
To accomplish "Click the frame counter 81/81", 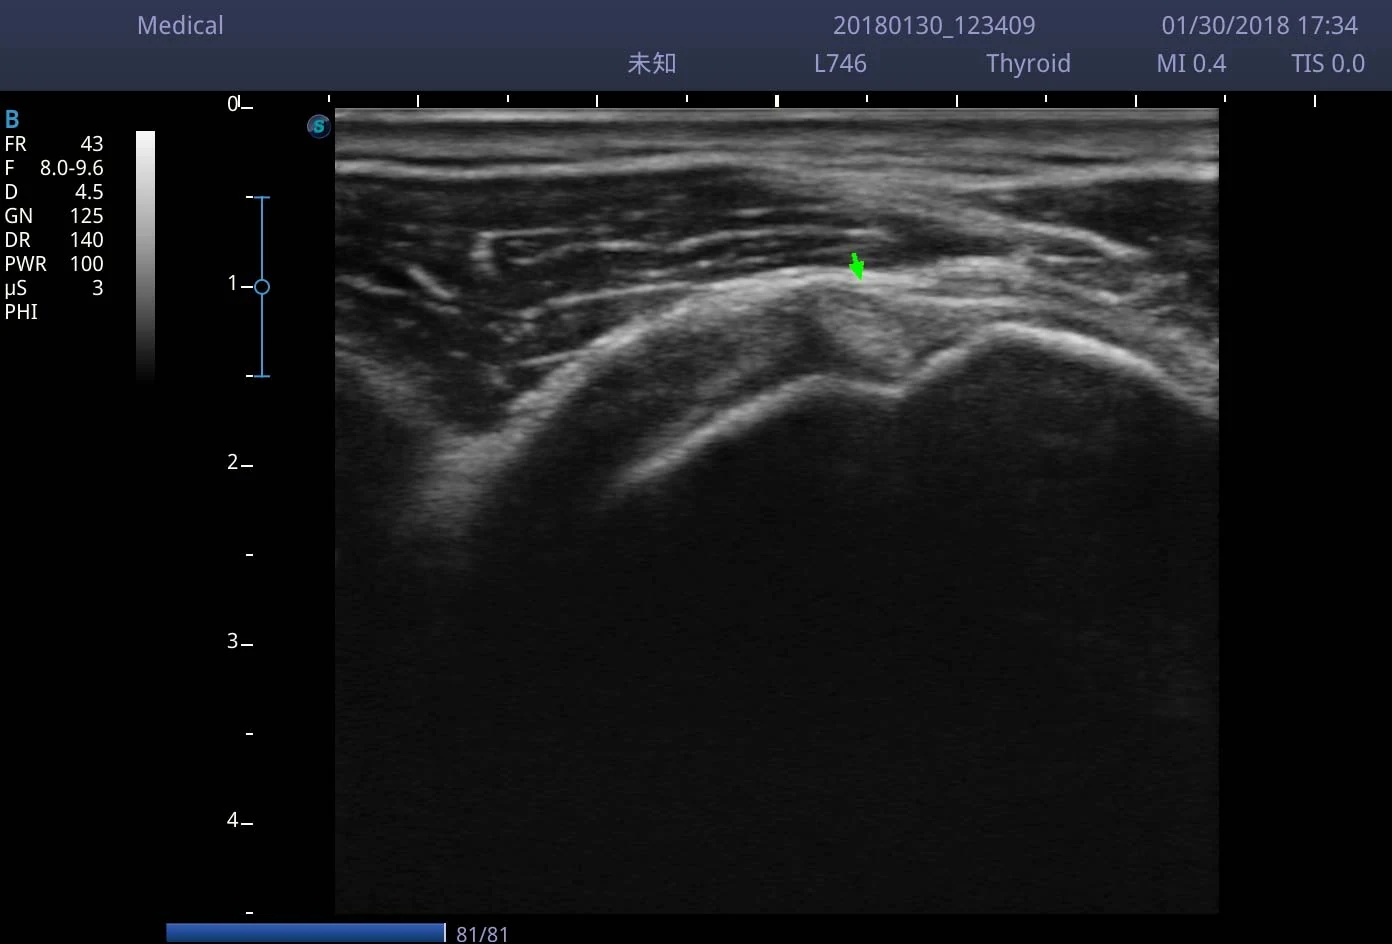I will 482,934.
